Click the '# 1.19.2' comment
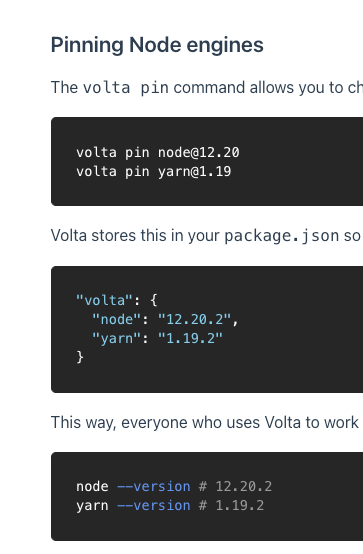 click(231, 506)
